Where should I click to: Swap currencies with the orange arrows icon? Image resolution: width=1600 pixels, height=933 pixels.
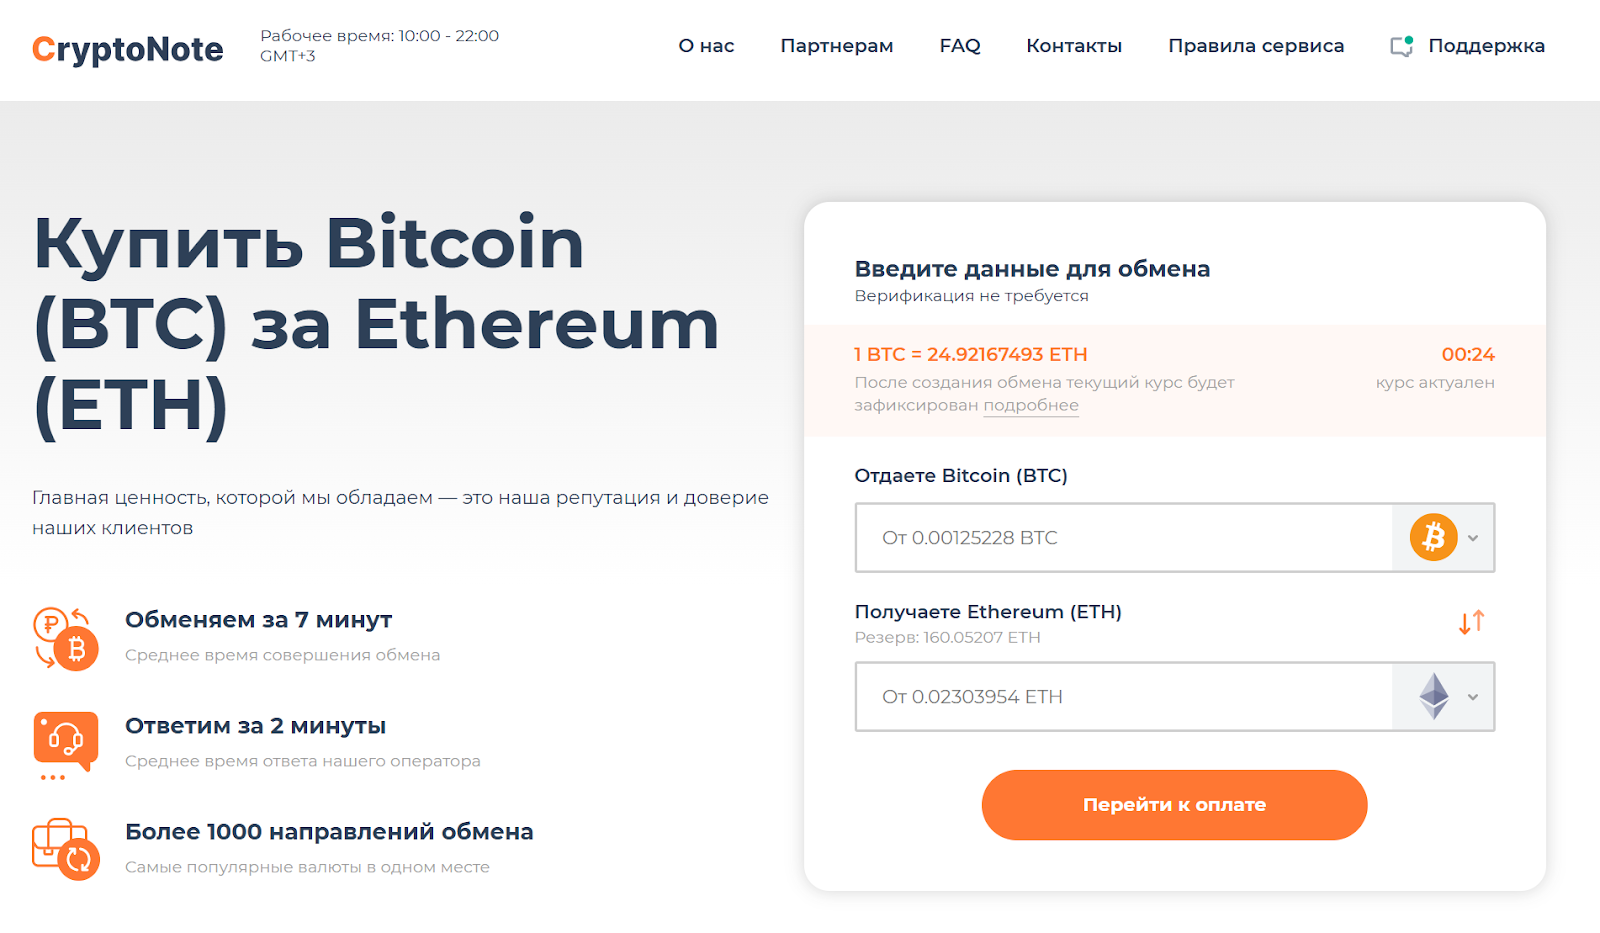1471,622
